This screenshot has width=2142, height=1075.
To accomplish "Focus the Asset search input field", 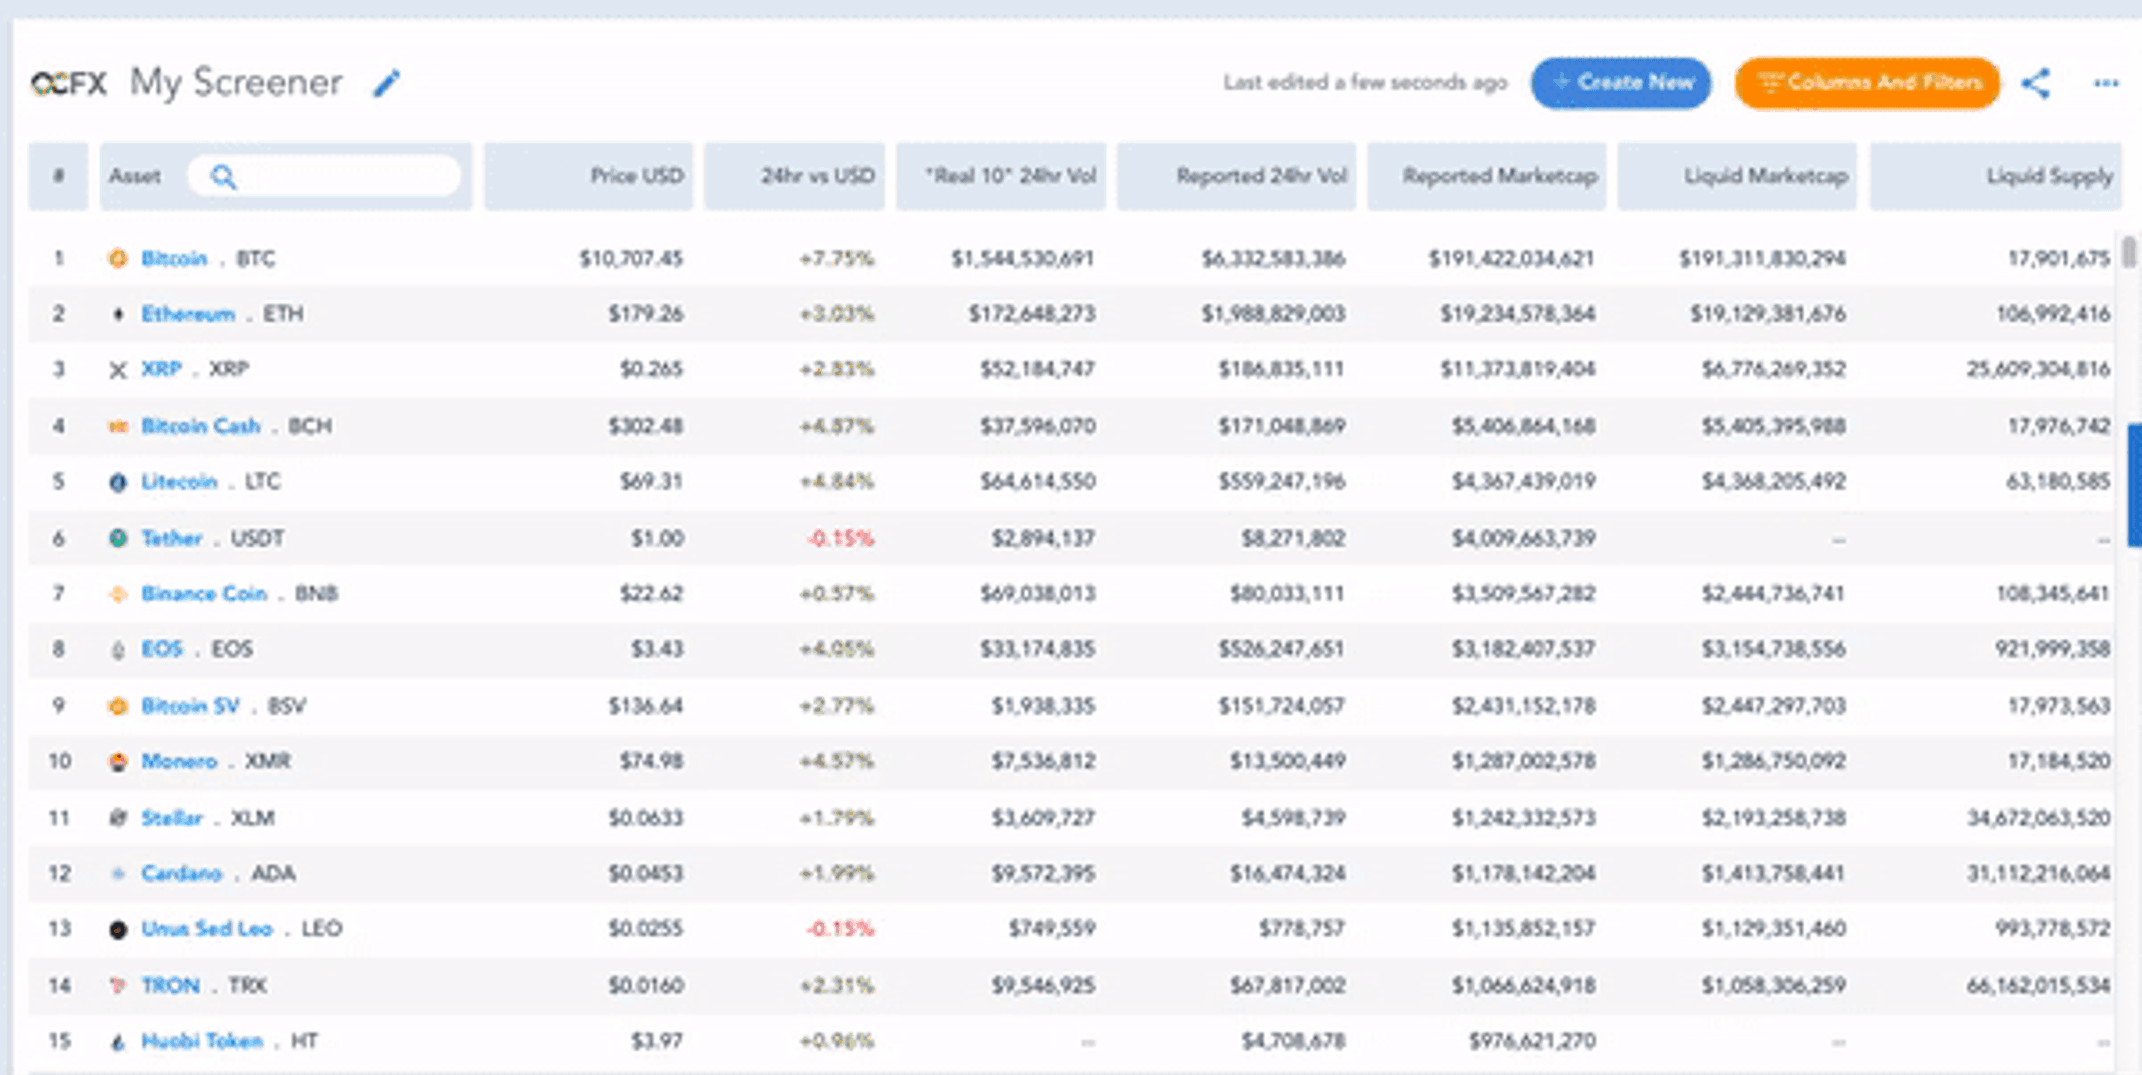I will click(325, 177).
